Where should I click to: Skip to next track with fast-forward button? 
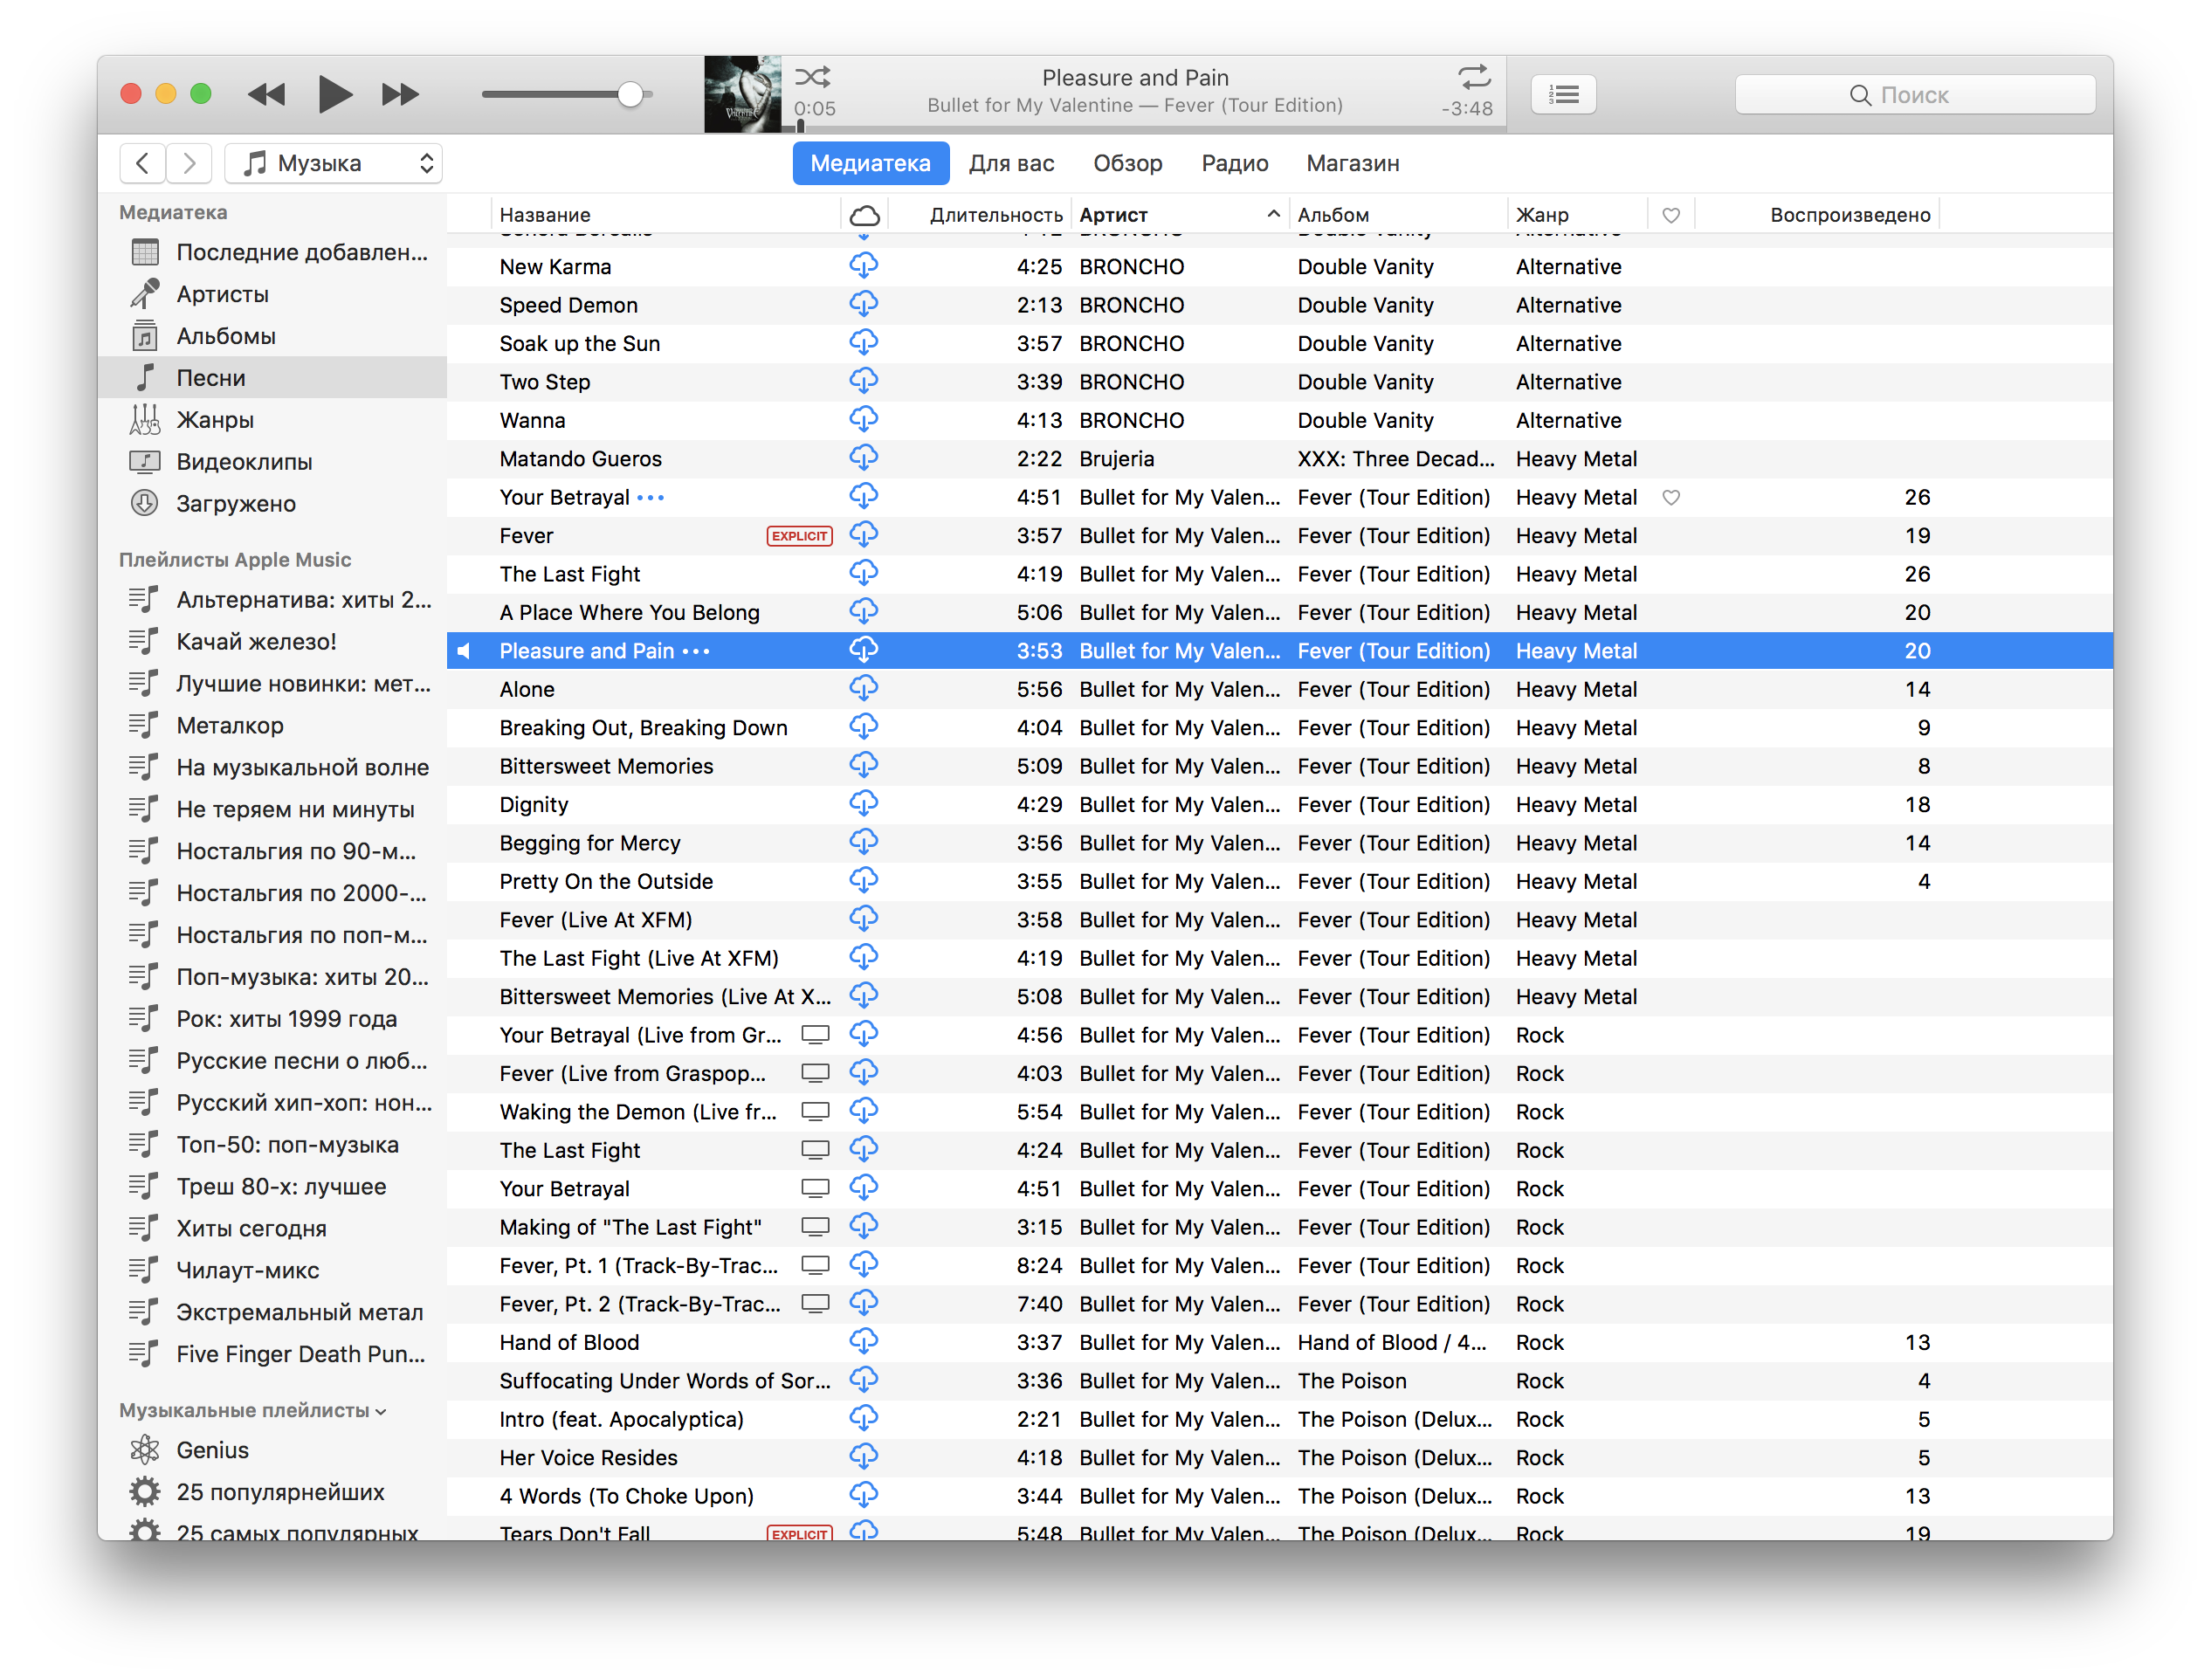(401, 94)
